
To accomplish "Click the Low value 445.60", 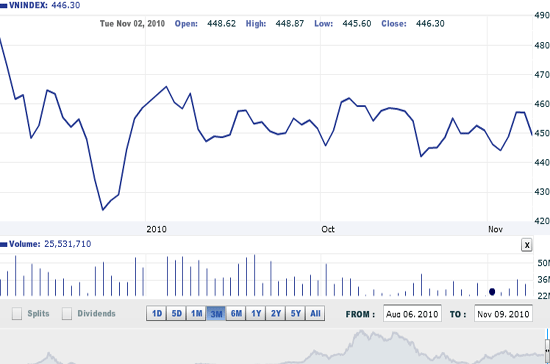I will [x=357, y=23].
